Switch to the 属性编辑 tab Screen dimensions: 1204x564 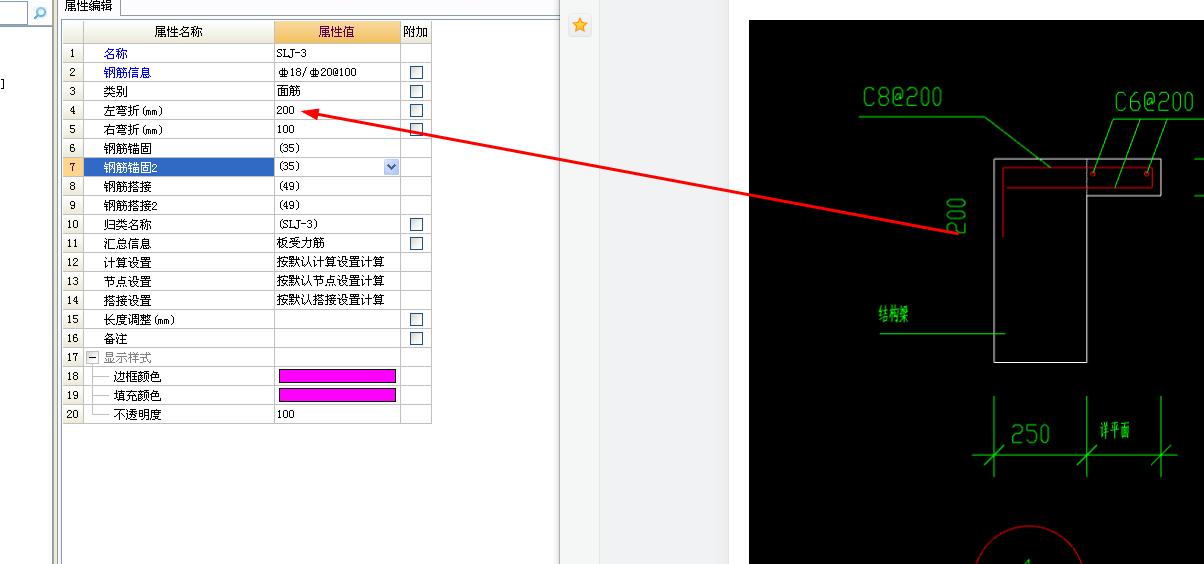tap(88, 7)
